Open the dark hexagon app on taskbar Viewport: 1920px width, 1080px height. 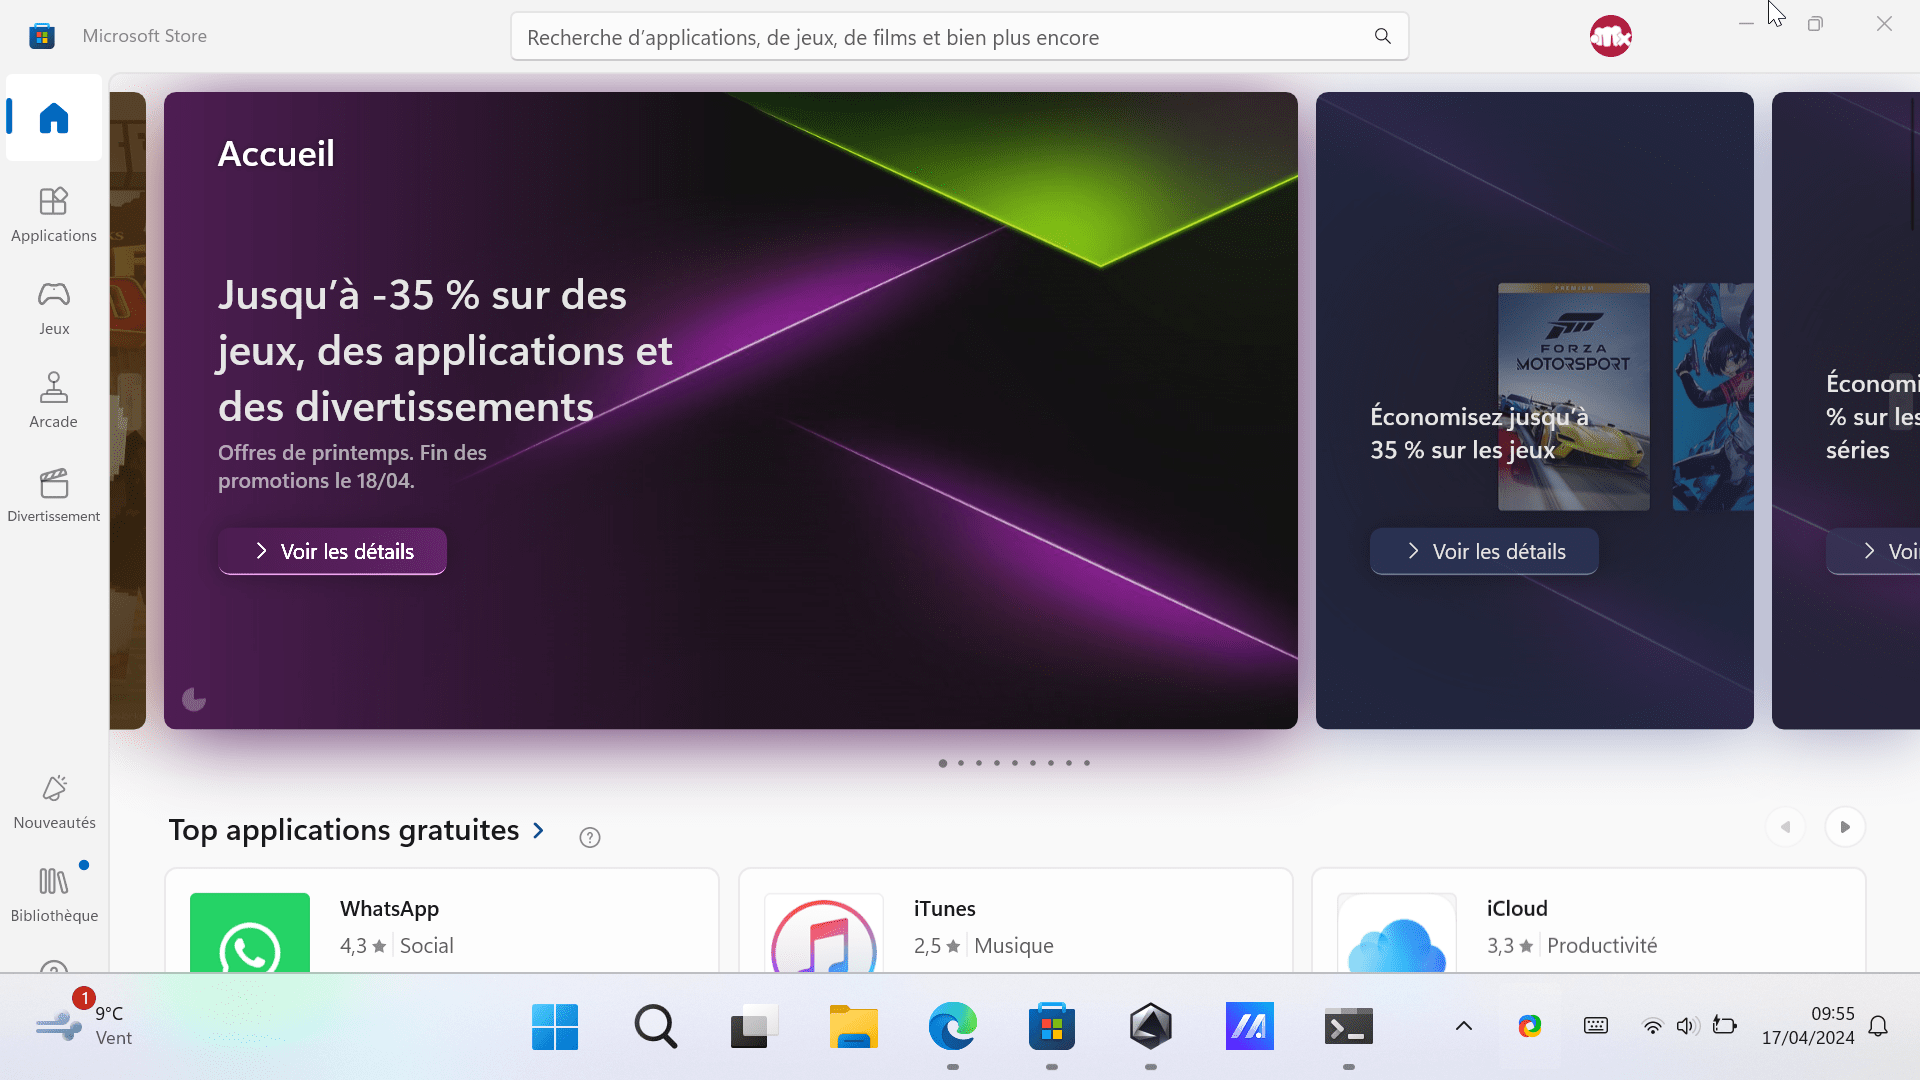[1150, 1026]
